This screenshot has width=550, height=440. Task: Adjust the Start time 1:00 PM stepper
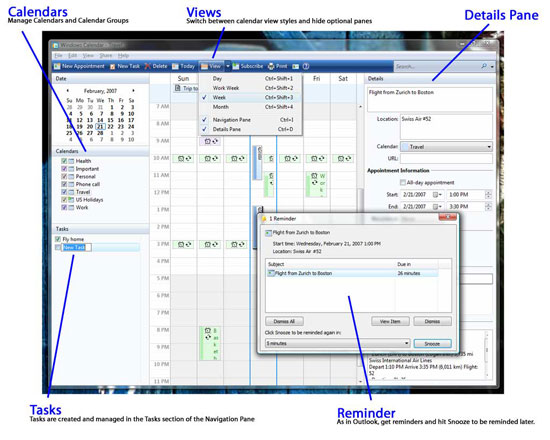pos(488,195)
